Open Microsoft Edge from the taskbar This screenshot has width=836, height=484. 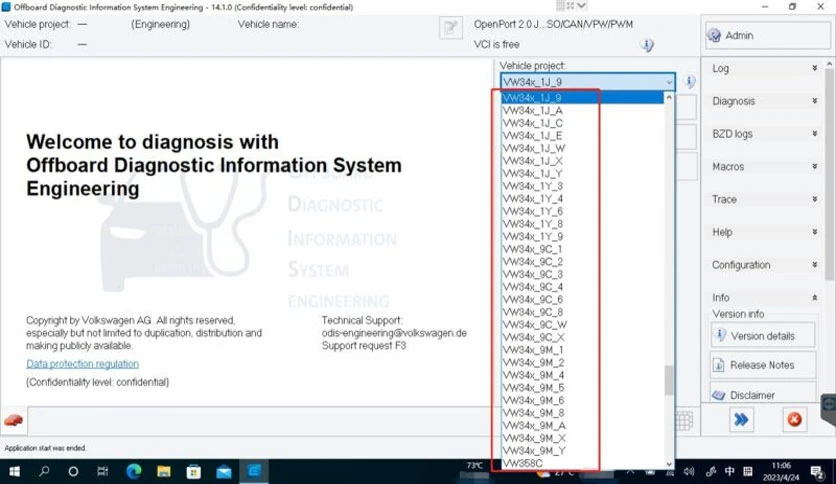pyautogui.click(x=134, y=471)
